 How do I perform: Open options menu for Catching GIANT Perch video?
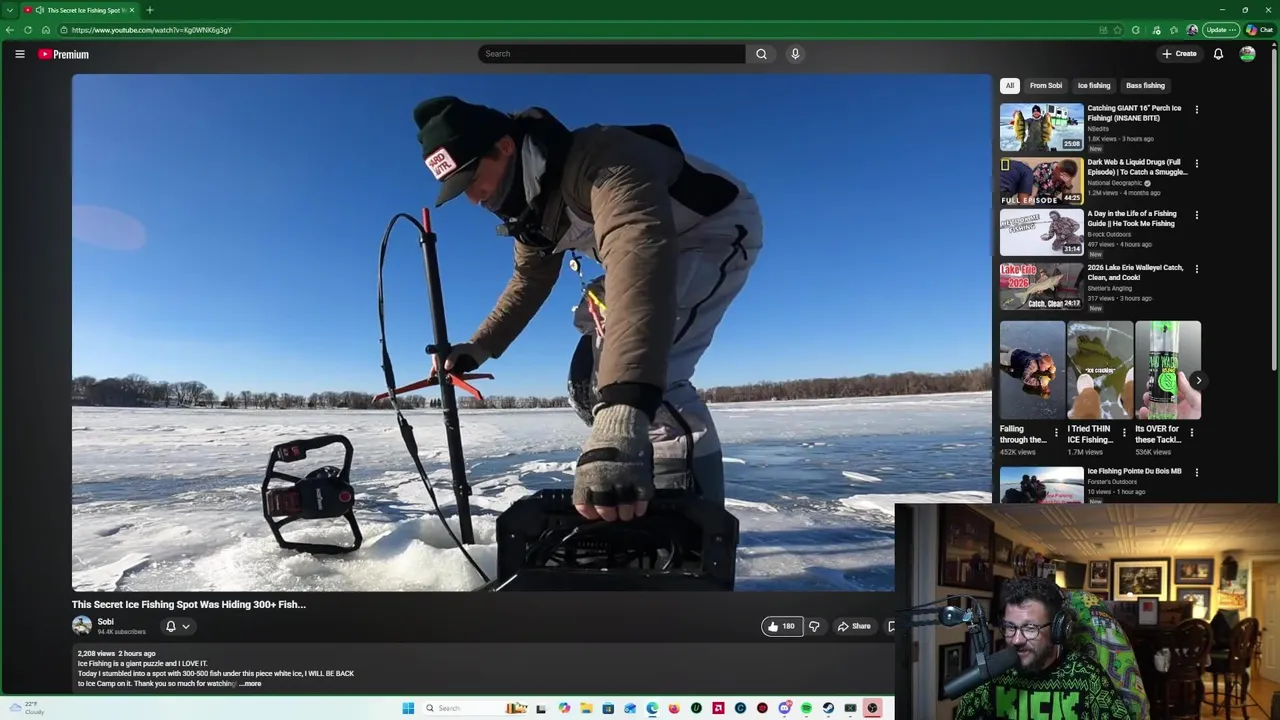pos(1196,110)
